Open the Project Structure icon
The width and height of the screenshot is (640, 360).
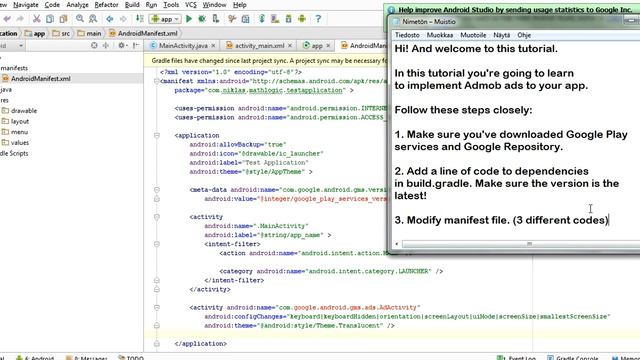pyautogui.click(x=245, y=19)
